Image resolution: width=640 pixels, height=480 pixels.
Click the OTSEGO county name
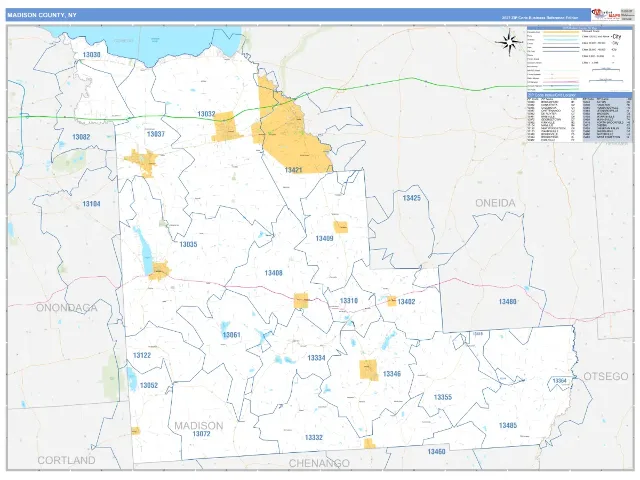(x=606, y=376)
